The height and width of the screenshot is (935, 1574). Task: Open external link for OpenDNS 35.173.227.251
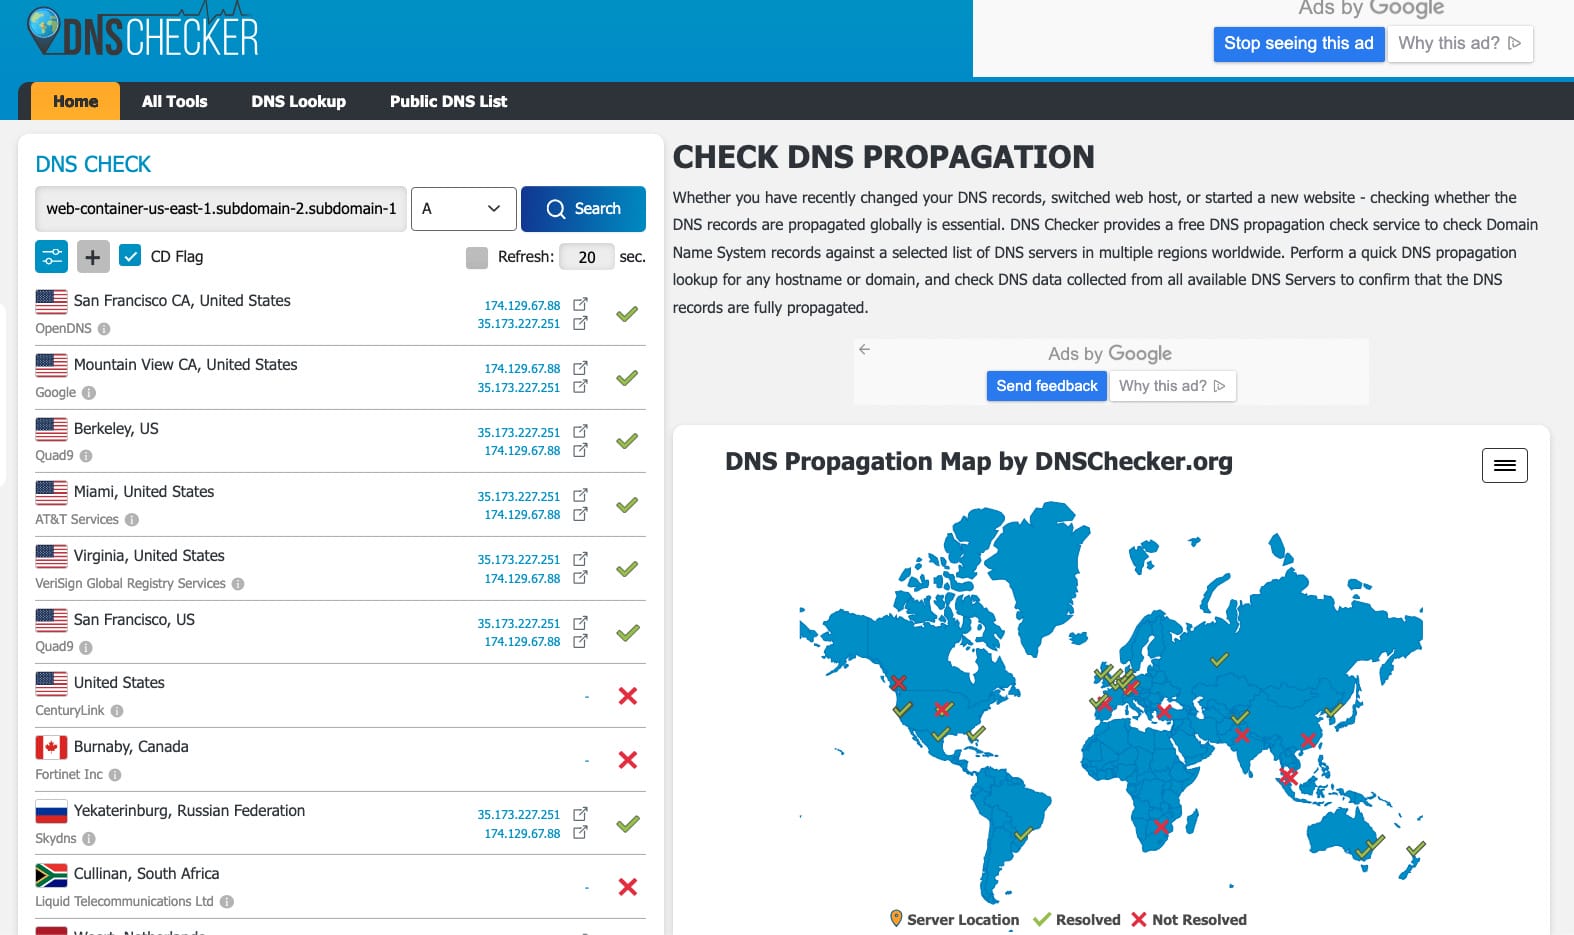click(x=580, y=323)
